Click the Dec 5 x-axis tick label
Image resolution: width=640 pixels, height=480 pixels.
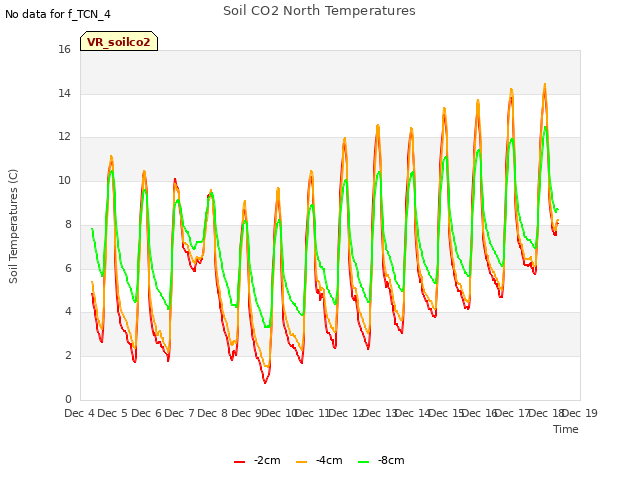[x=113, y=413]
